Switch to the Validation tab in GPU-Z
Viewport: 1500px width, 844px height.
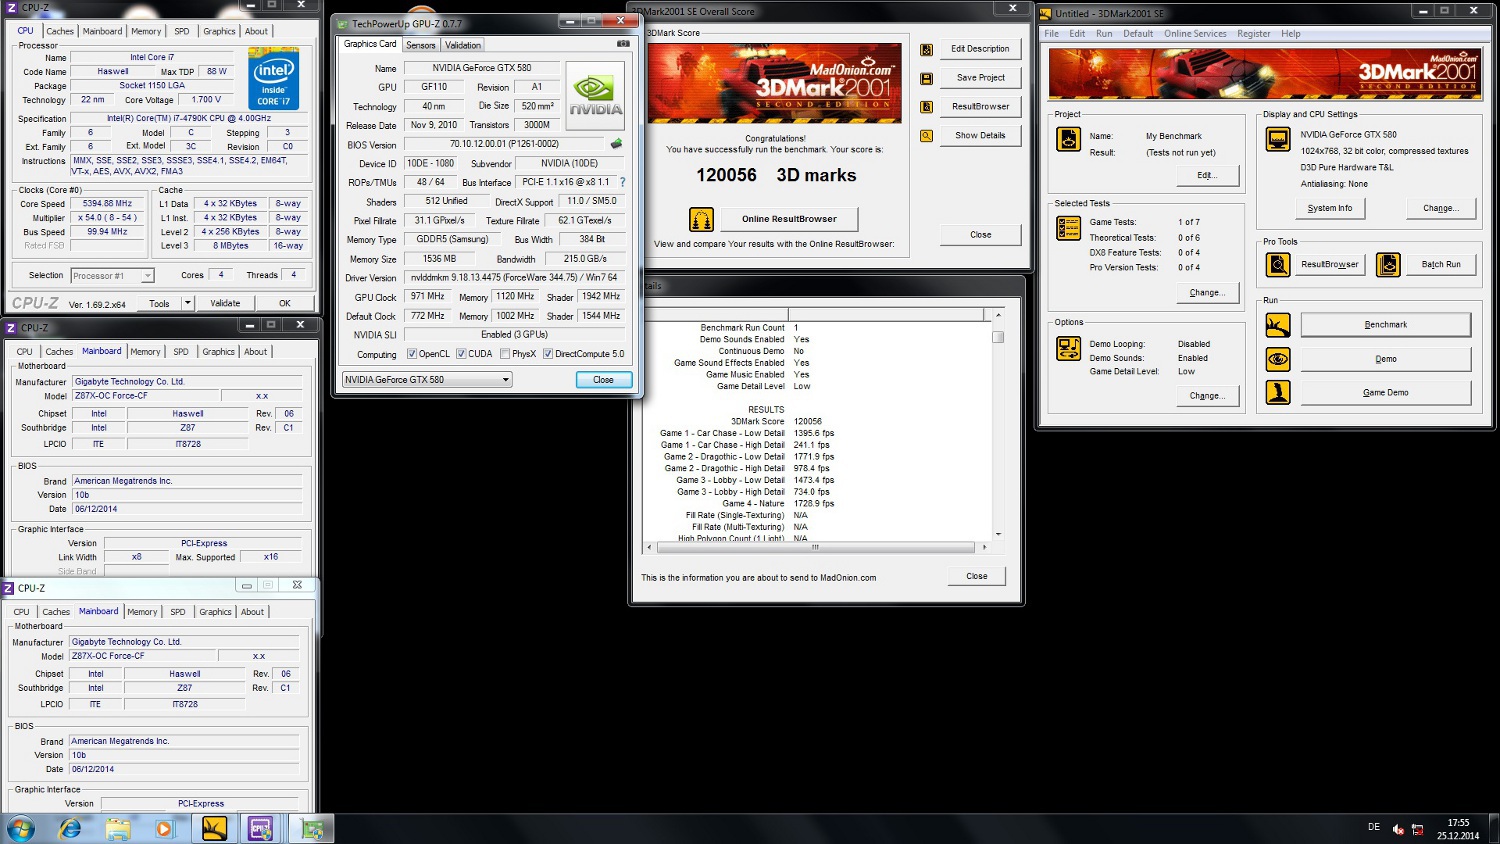pyautogui.click(x=463, y=45)
